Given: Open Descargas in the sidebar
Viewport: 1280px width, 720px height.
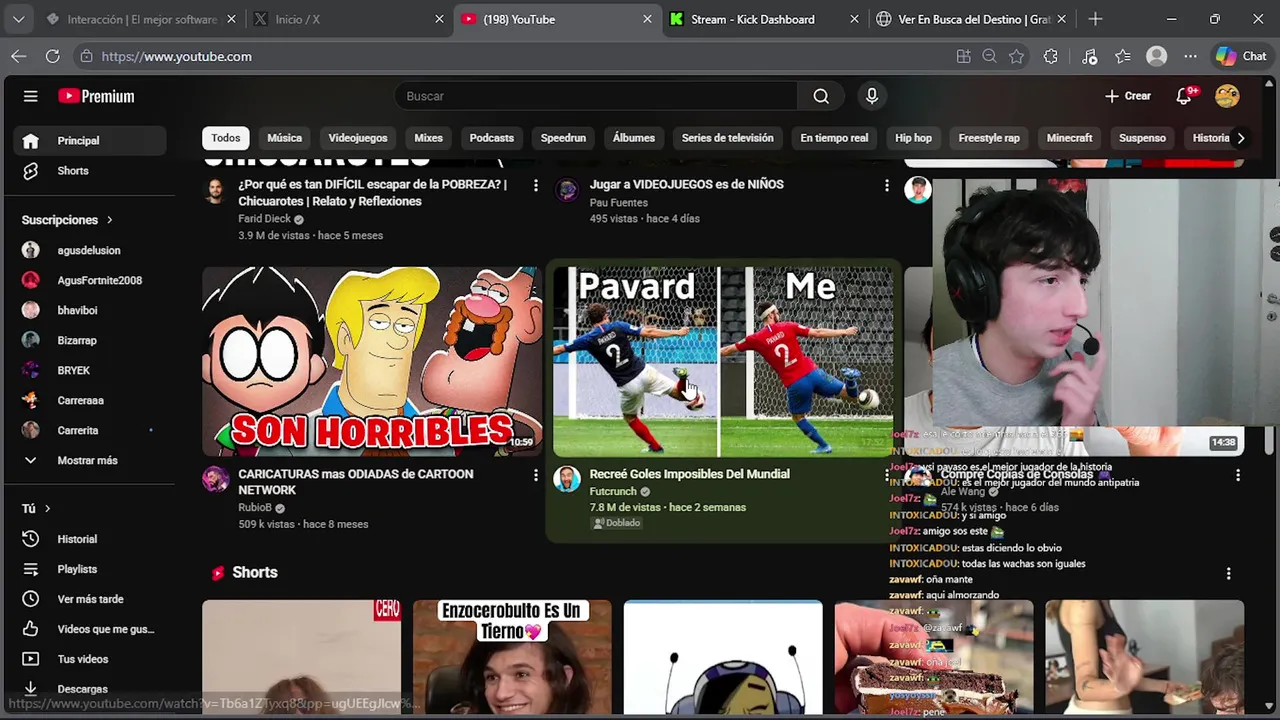Looking at the screenshot, I should tap(90, 689).
